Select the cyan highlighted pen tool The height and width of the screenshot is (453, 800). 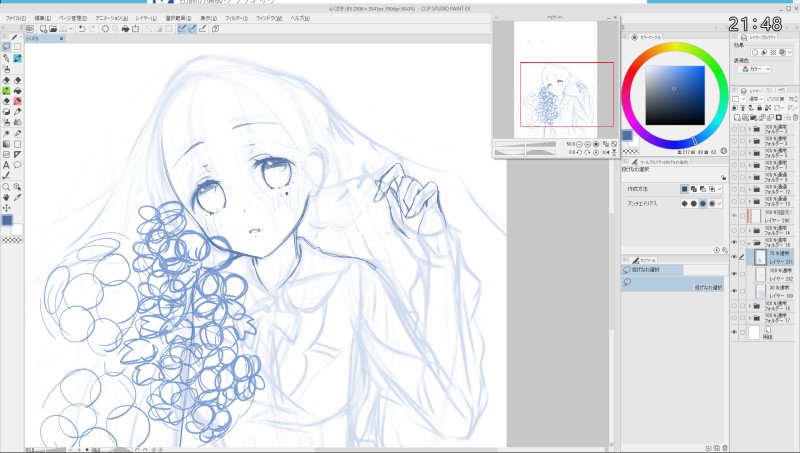coord(17,58)
